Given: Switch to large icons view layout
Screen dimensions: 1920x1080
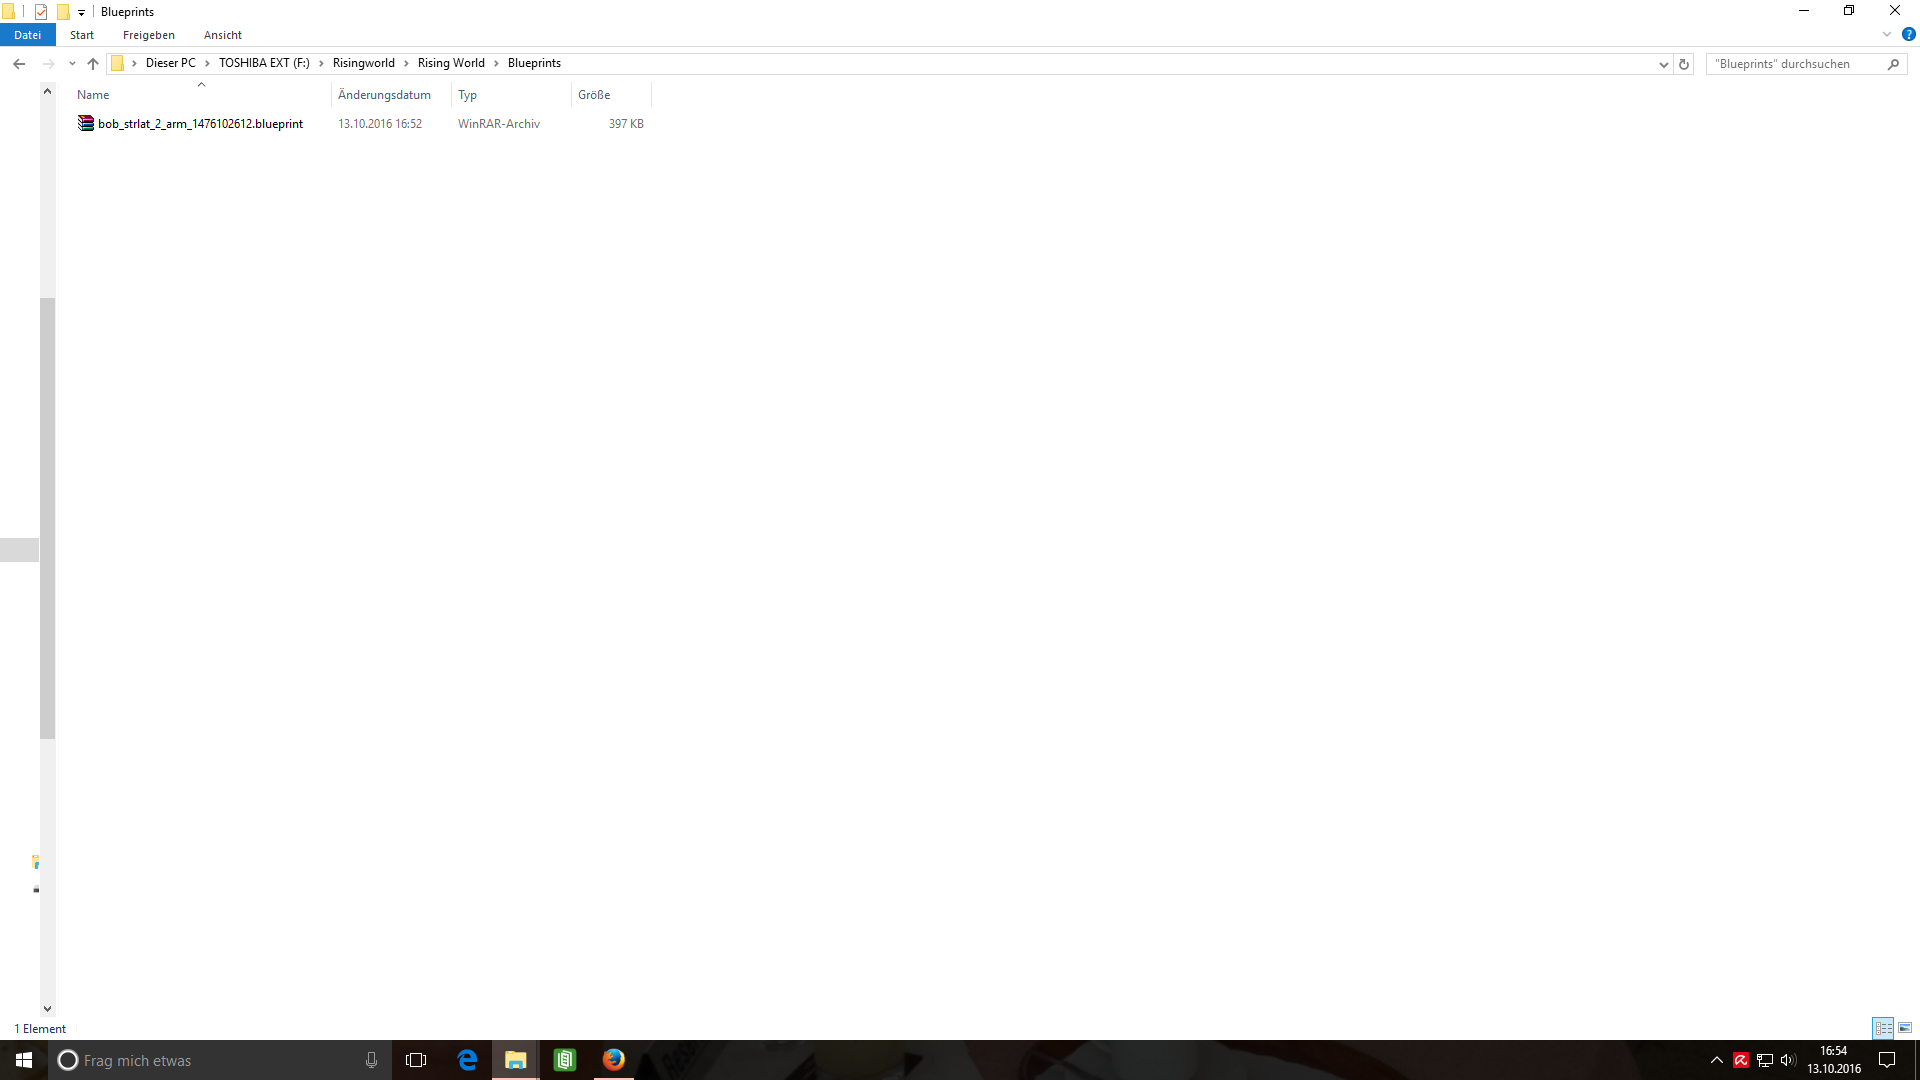Looking at the screenshot, I should [x=1905, y=1028].
